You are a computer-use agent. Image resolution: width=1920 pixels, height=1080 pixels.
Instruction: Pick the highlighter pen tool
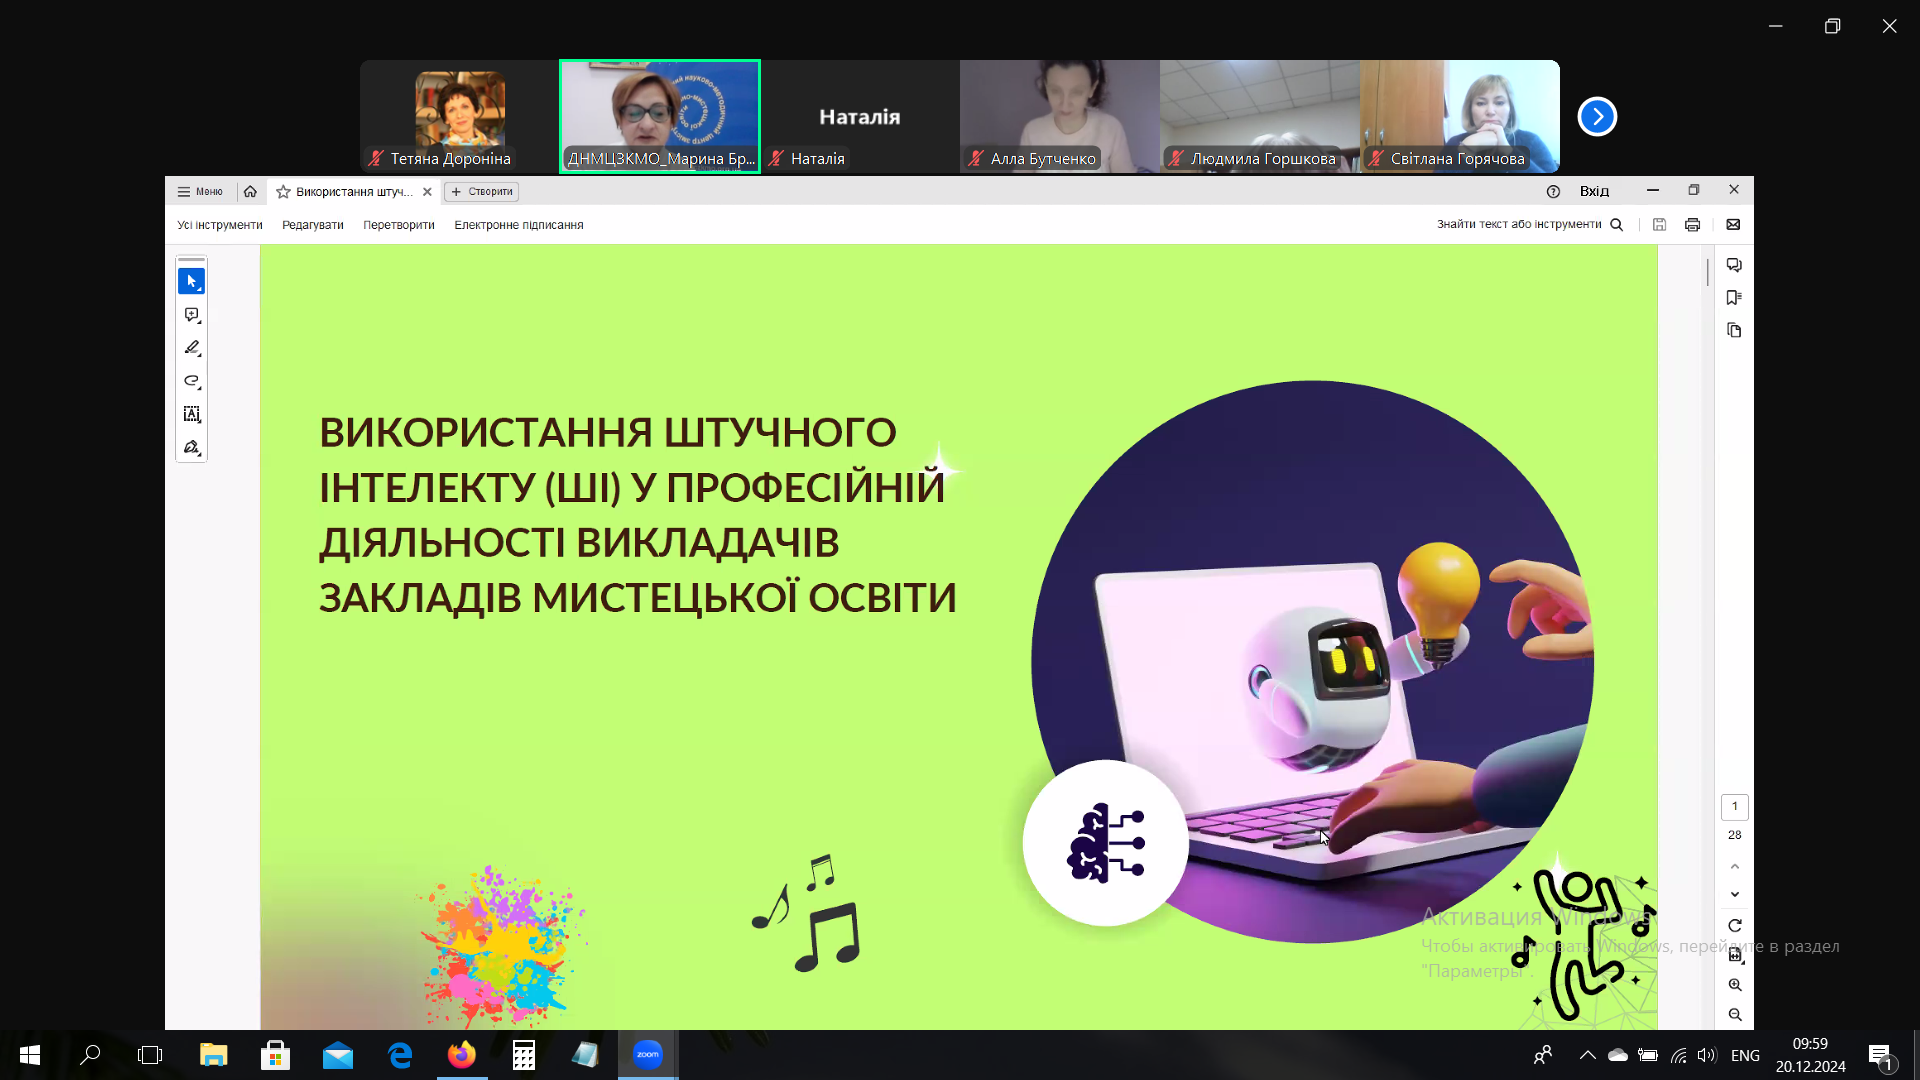[x=191, y=348]
